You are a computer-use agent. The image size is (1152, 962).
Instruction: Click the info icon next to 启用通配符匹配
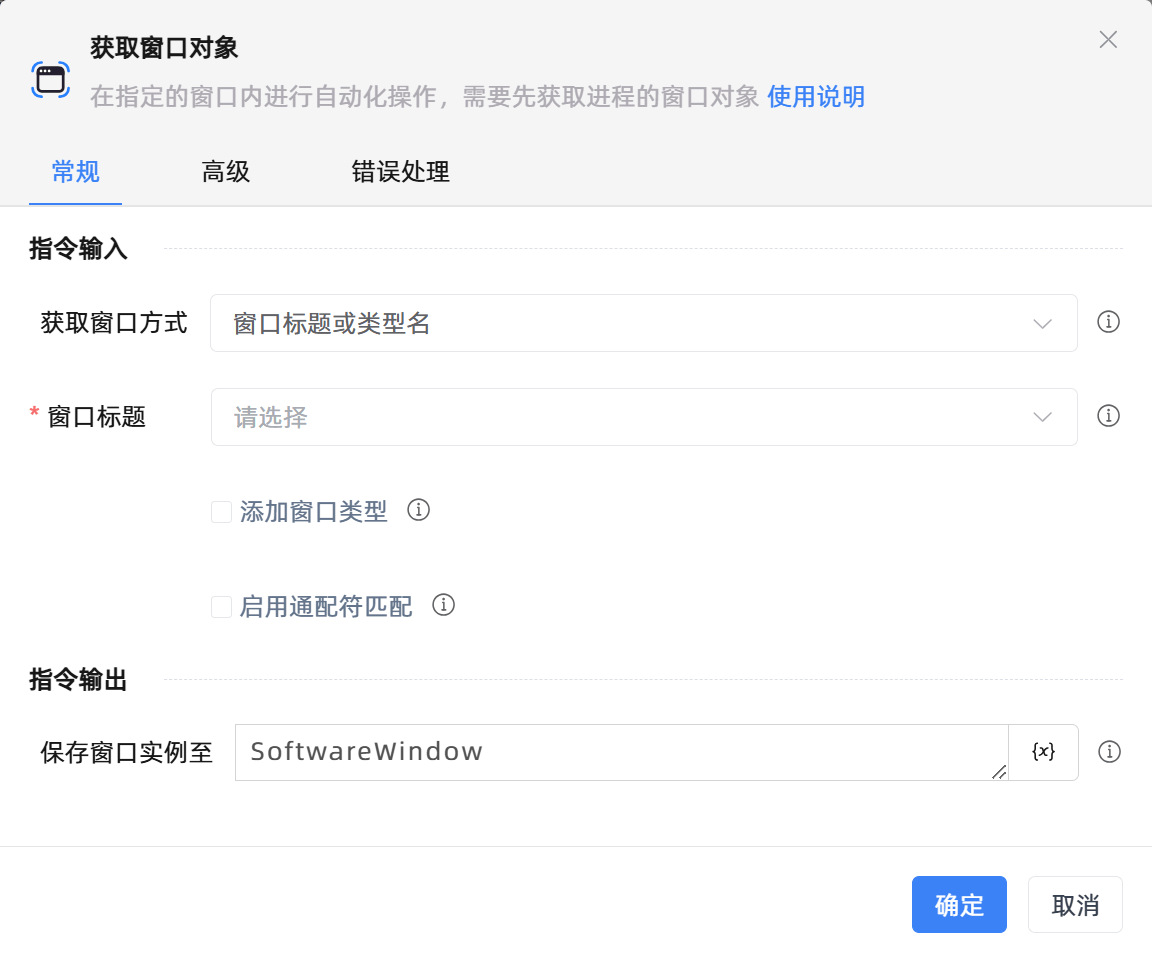tap(443, 605)
